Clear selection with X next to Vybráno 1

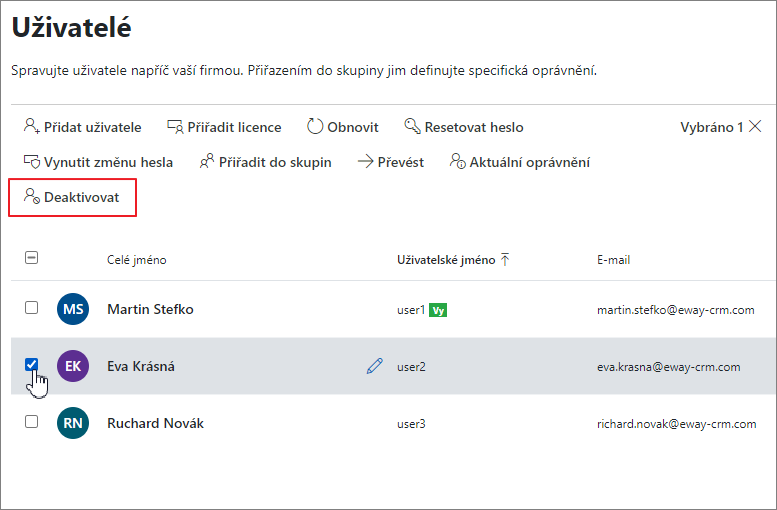755,126
